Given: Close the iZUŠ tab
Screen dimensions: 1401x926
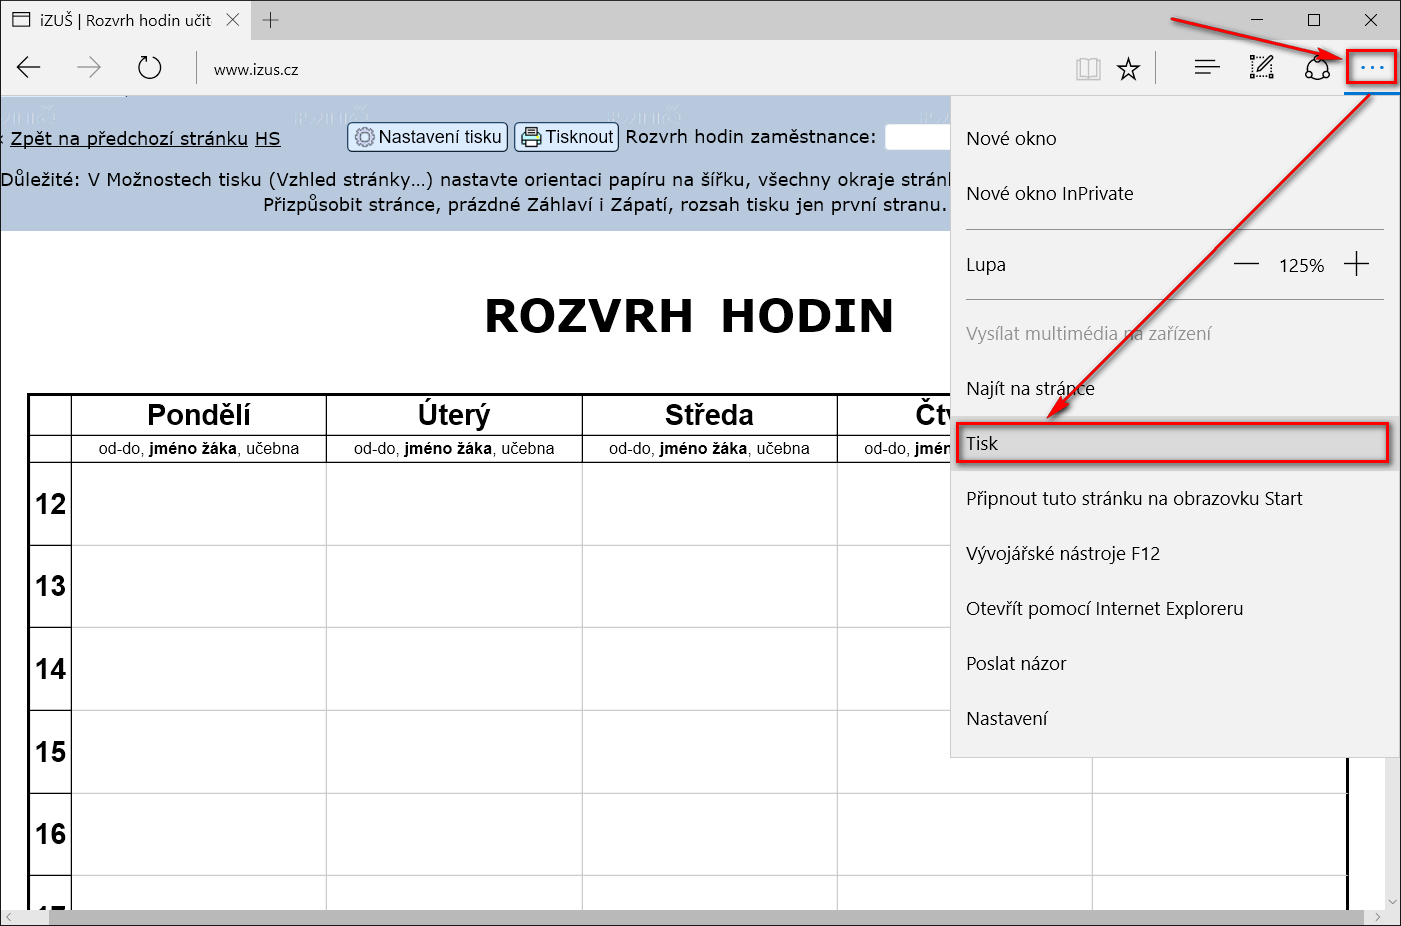Looking at the screenshot, I should pyautogui.click(x=233, y=20).
